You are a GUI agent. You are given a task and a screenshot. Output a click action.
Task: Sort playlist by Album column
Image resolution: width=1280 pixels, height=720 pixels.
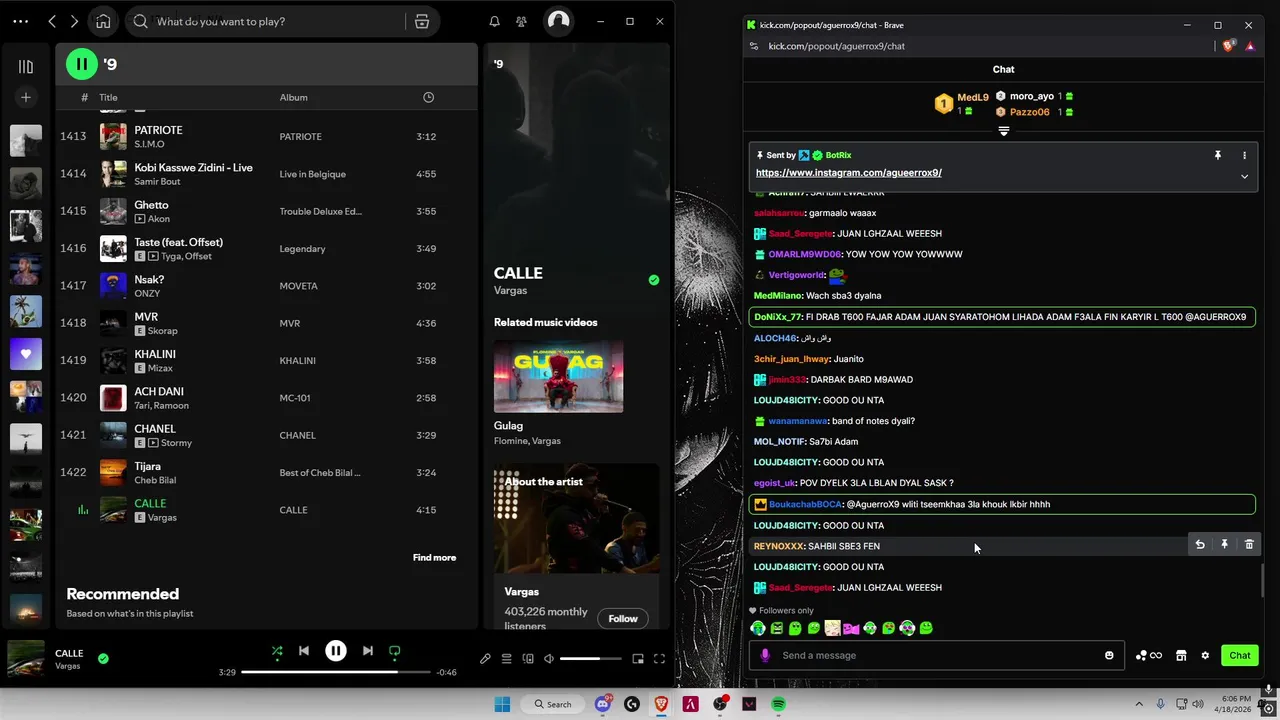293,97
